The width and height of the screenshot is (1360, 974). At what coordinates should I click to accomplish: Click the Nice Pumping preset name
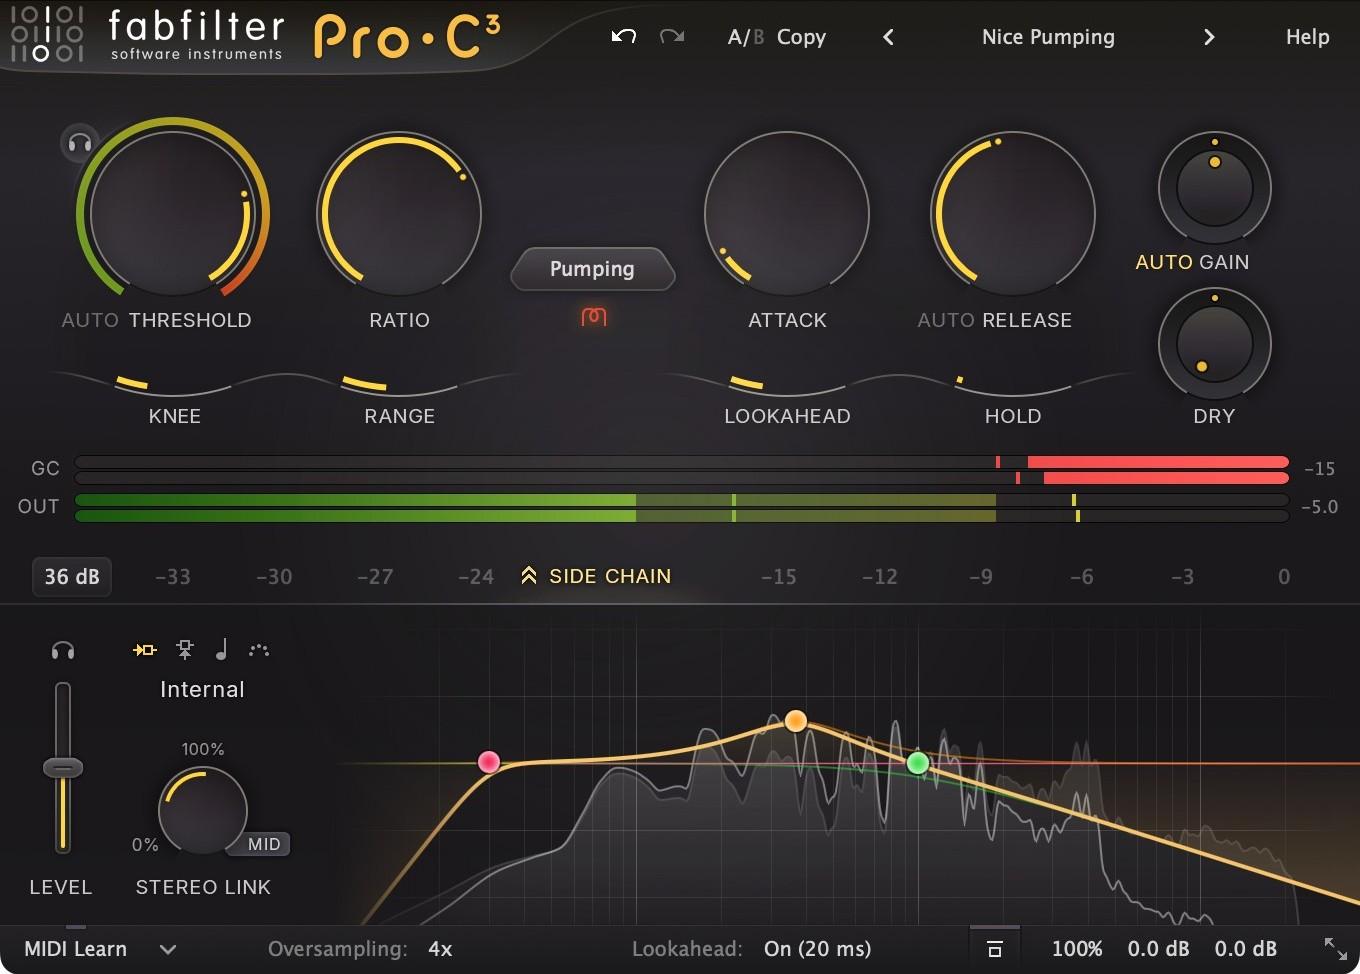[x=1047, y=36]
